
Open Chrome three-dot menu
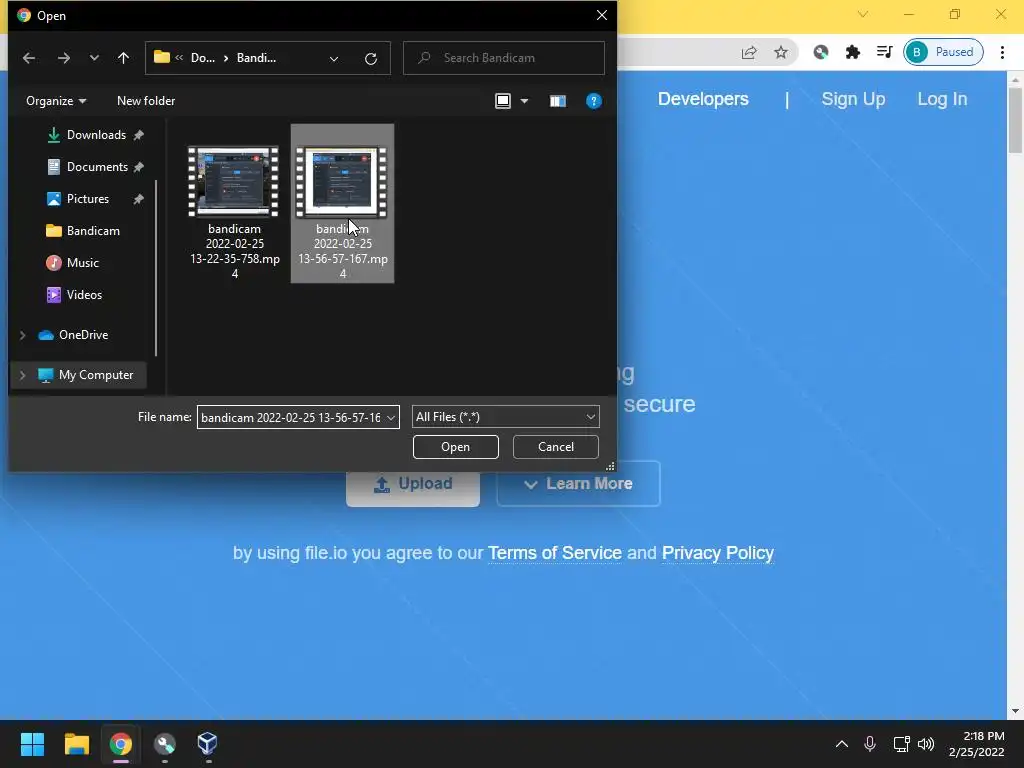tap(1002, 52)
